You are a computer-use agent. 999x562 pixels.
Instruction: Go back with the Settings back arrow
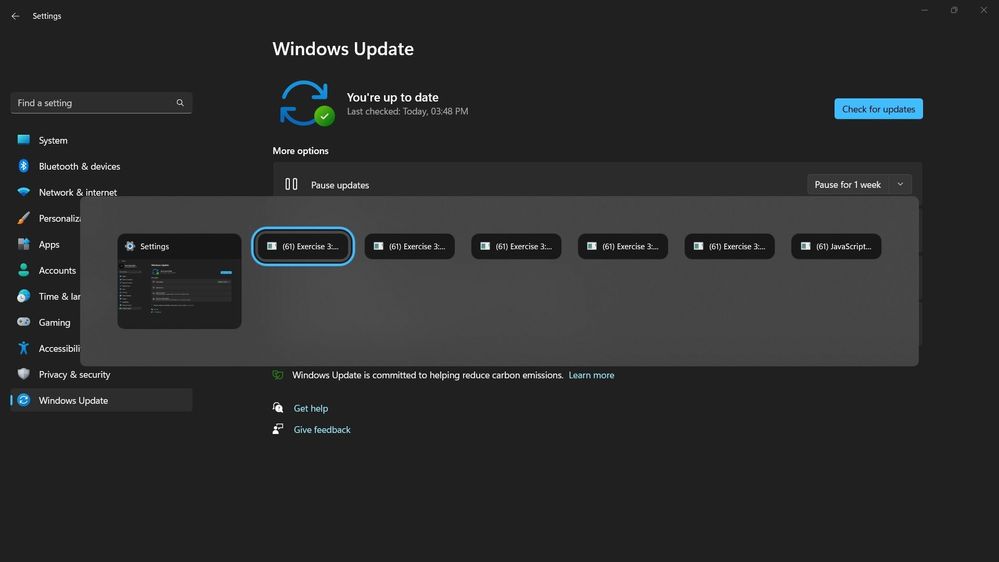[15, 16]
